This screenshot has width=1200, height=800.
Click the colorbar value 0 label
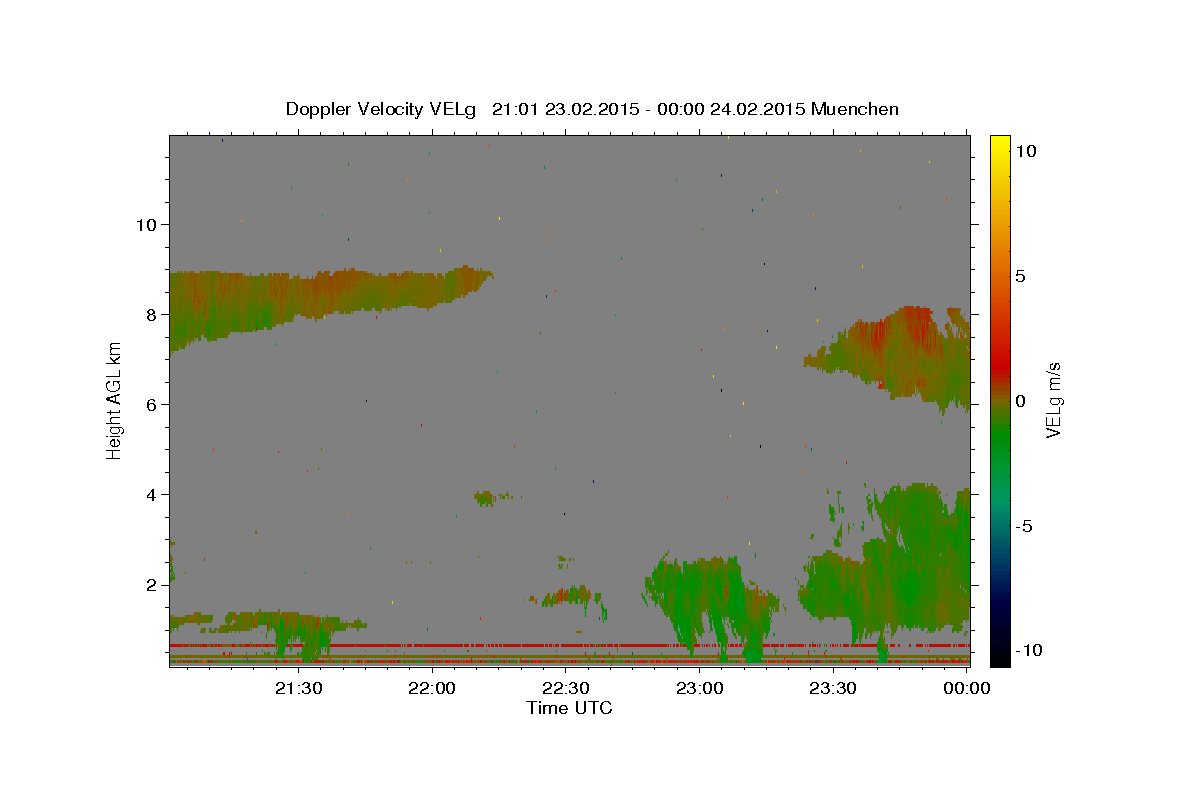coord(1021,401)
